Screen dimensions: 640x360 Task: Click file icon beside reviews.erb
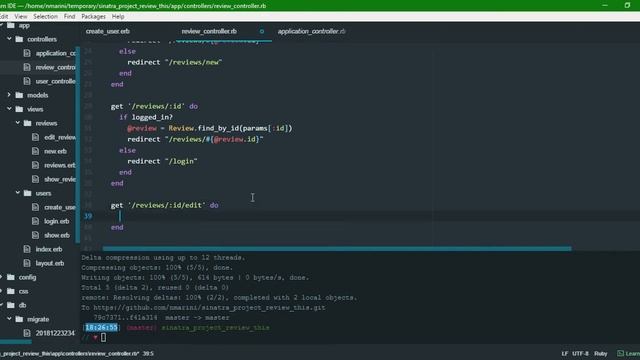36,165
